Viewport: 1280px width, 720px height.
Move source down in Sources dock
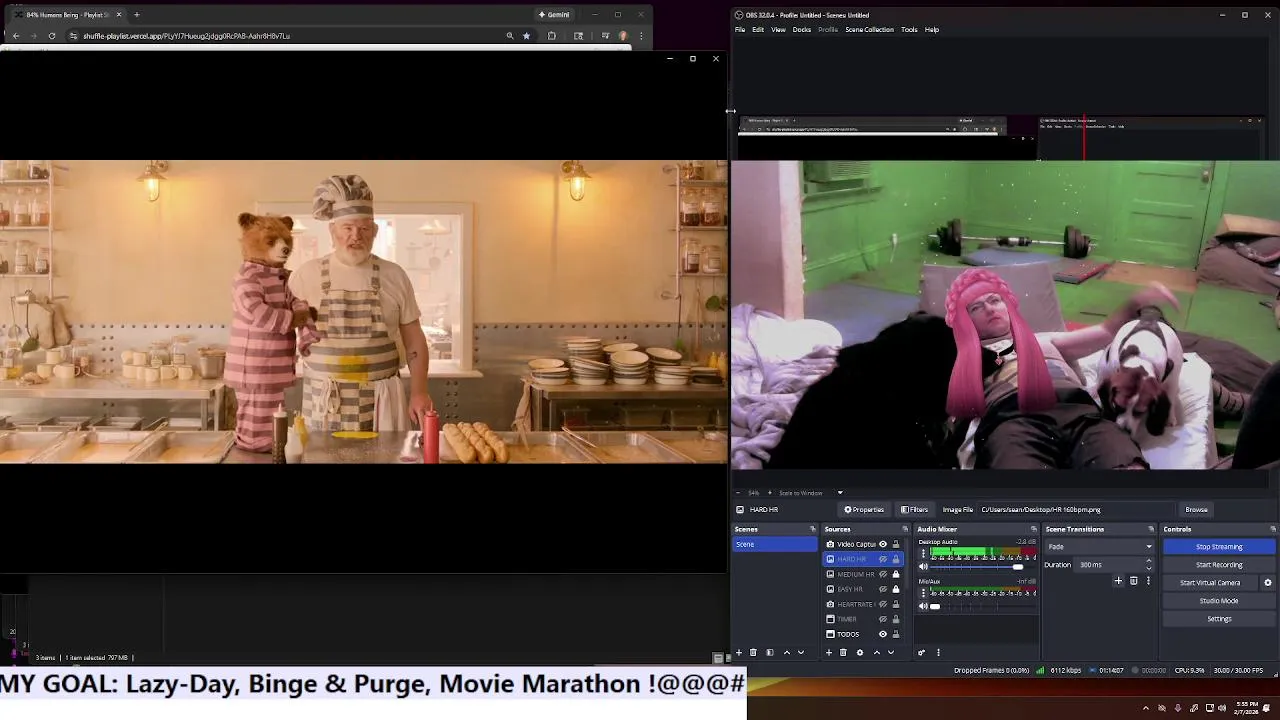[890, 652]
